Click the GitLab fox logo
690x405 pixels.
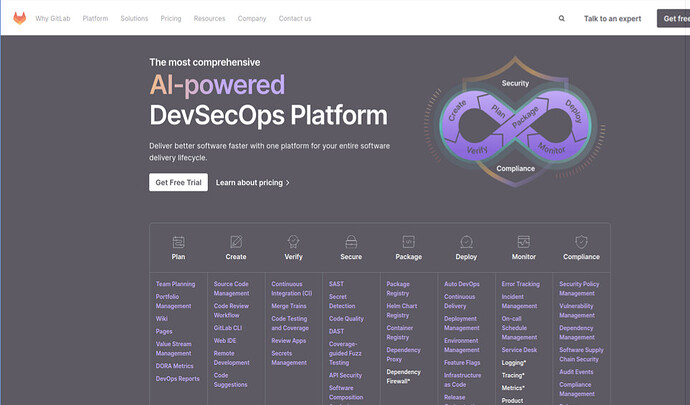(x=20, y=18)
